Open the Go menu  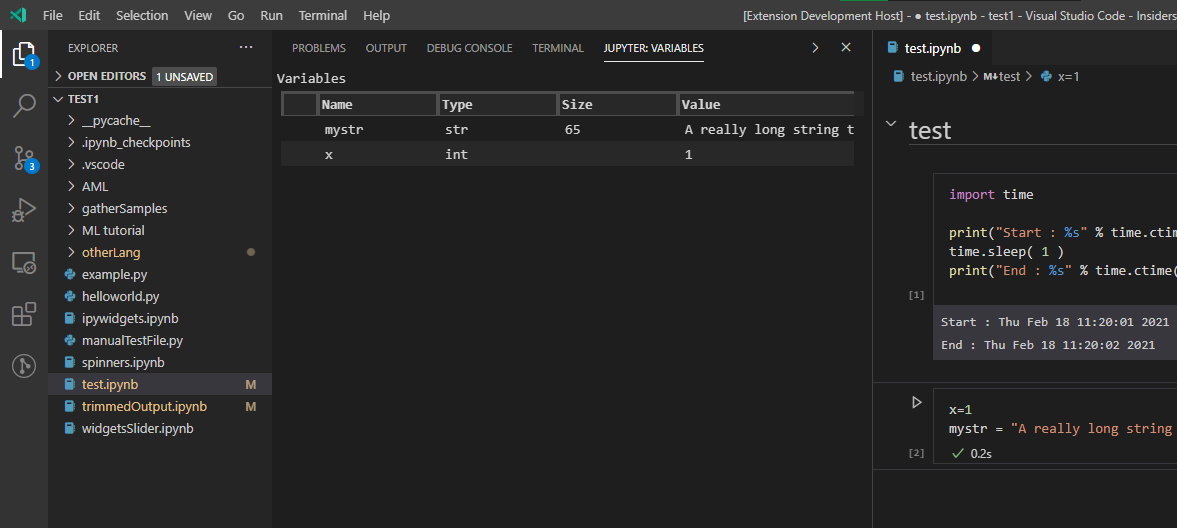coord(236,15)
